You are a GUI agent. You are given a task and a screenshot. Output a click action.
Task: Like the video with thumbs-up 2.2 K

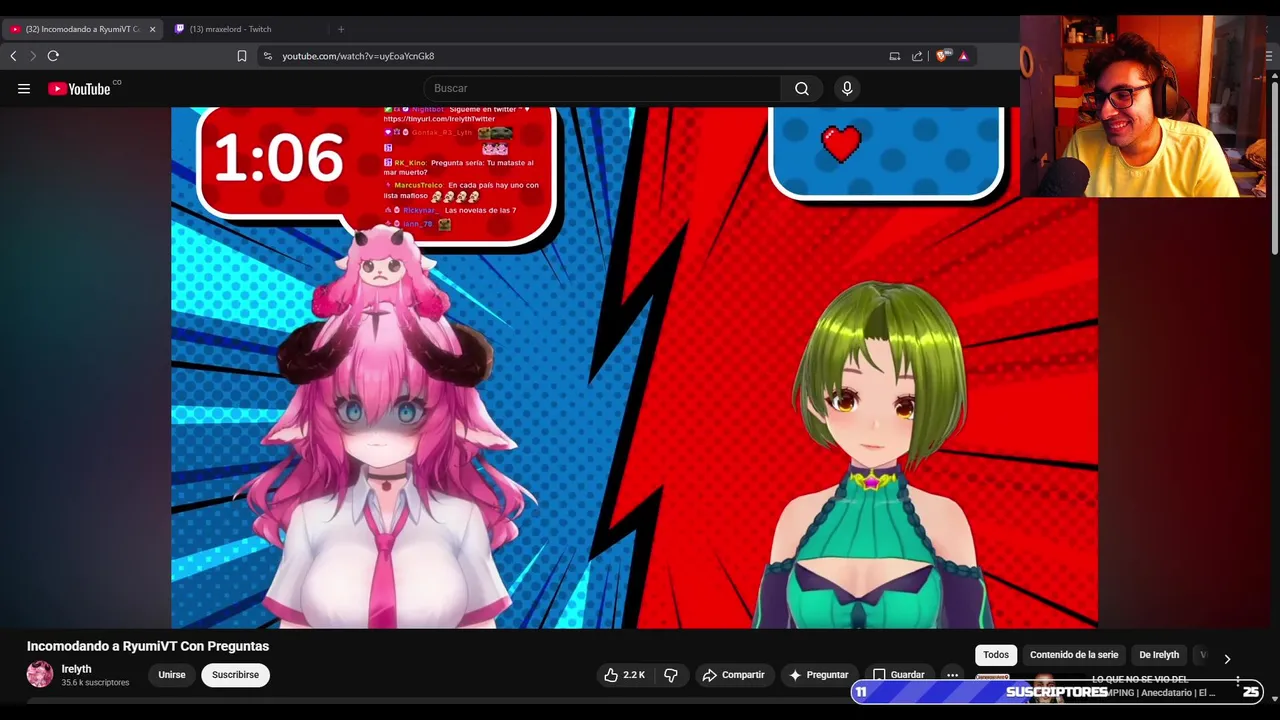pos(624,675)
